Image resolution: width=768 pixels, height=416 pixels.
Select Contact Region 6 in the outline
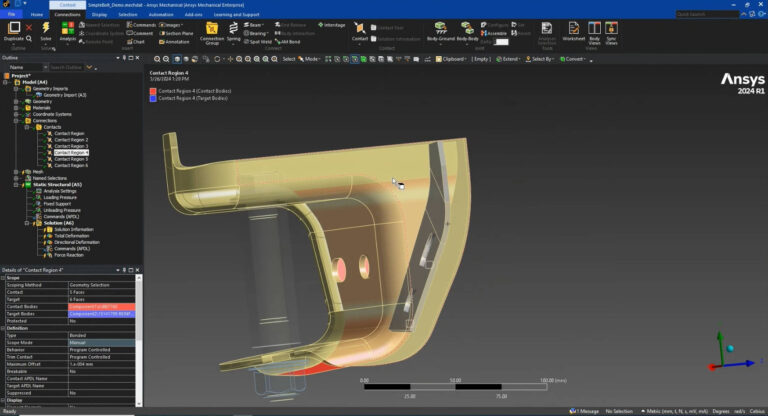point(71,165)
